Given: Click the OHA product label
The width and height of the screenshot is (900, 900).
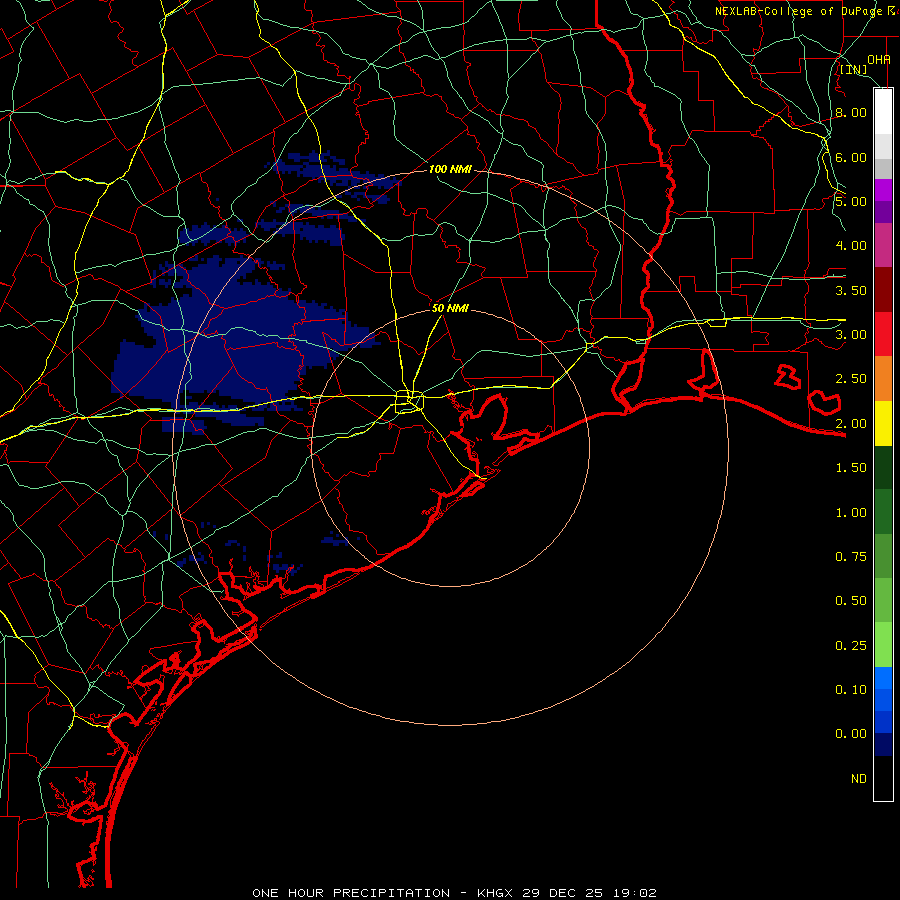Looking at the screenshot, I should pos(879,59).
